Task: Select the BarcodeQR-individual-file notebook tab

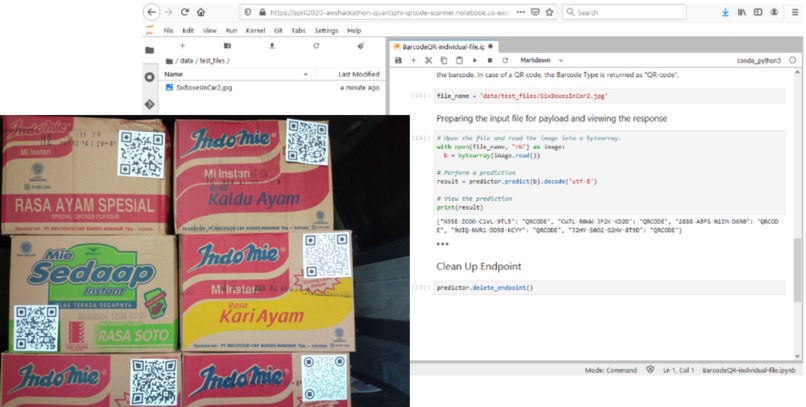Action: 444,46
